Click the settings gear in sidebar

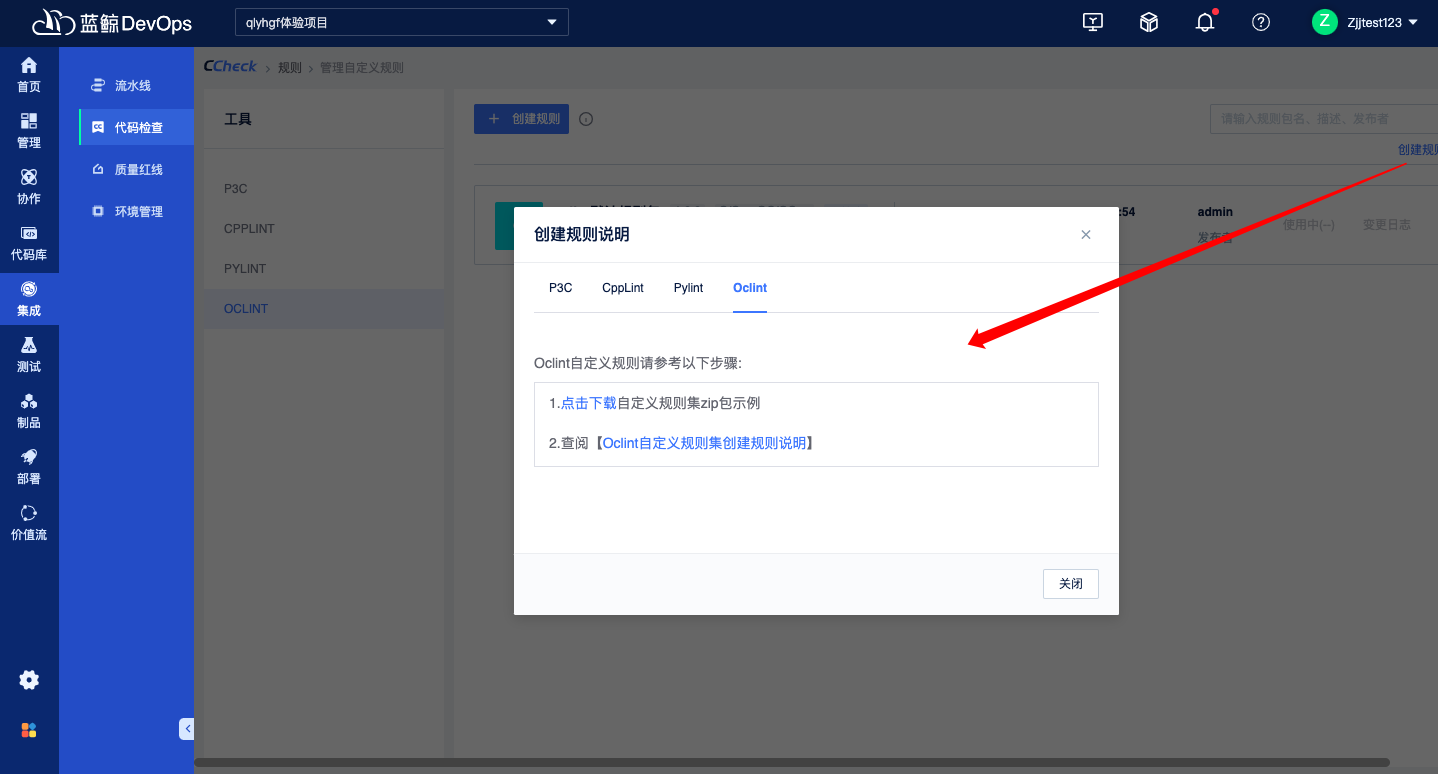[29, 680]
